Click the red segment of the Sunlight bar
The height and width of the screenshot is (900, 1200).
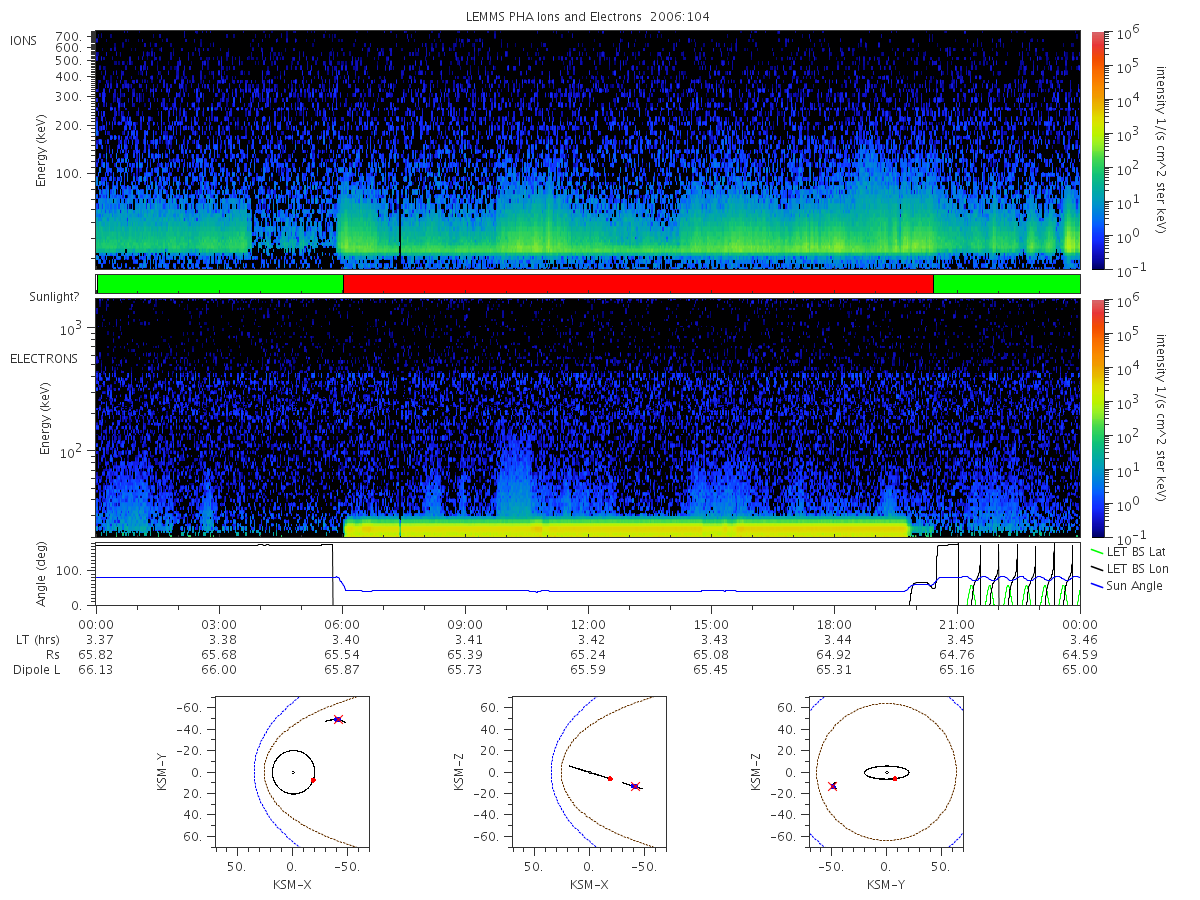point(638,284)
